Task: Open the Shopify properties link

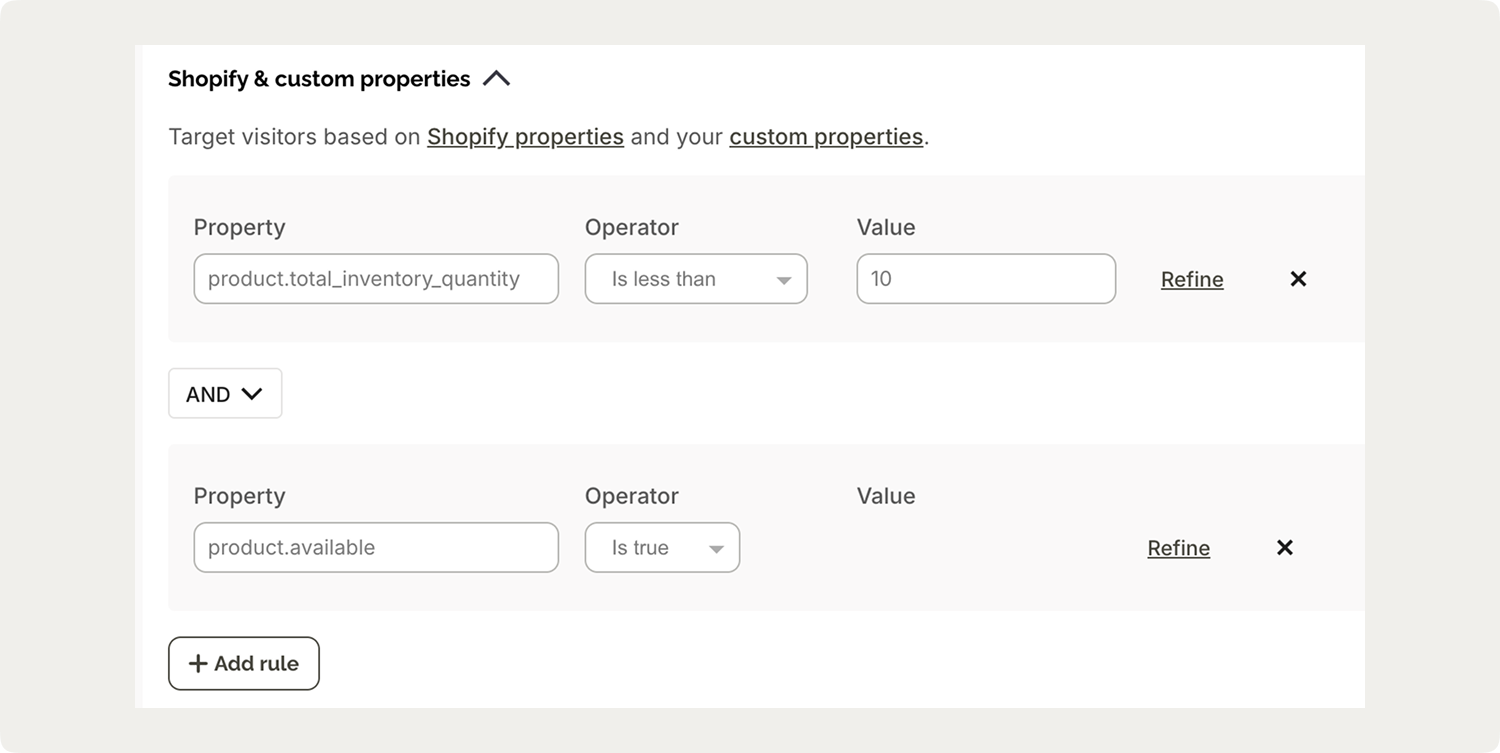Action: [525, 137]
